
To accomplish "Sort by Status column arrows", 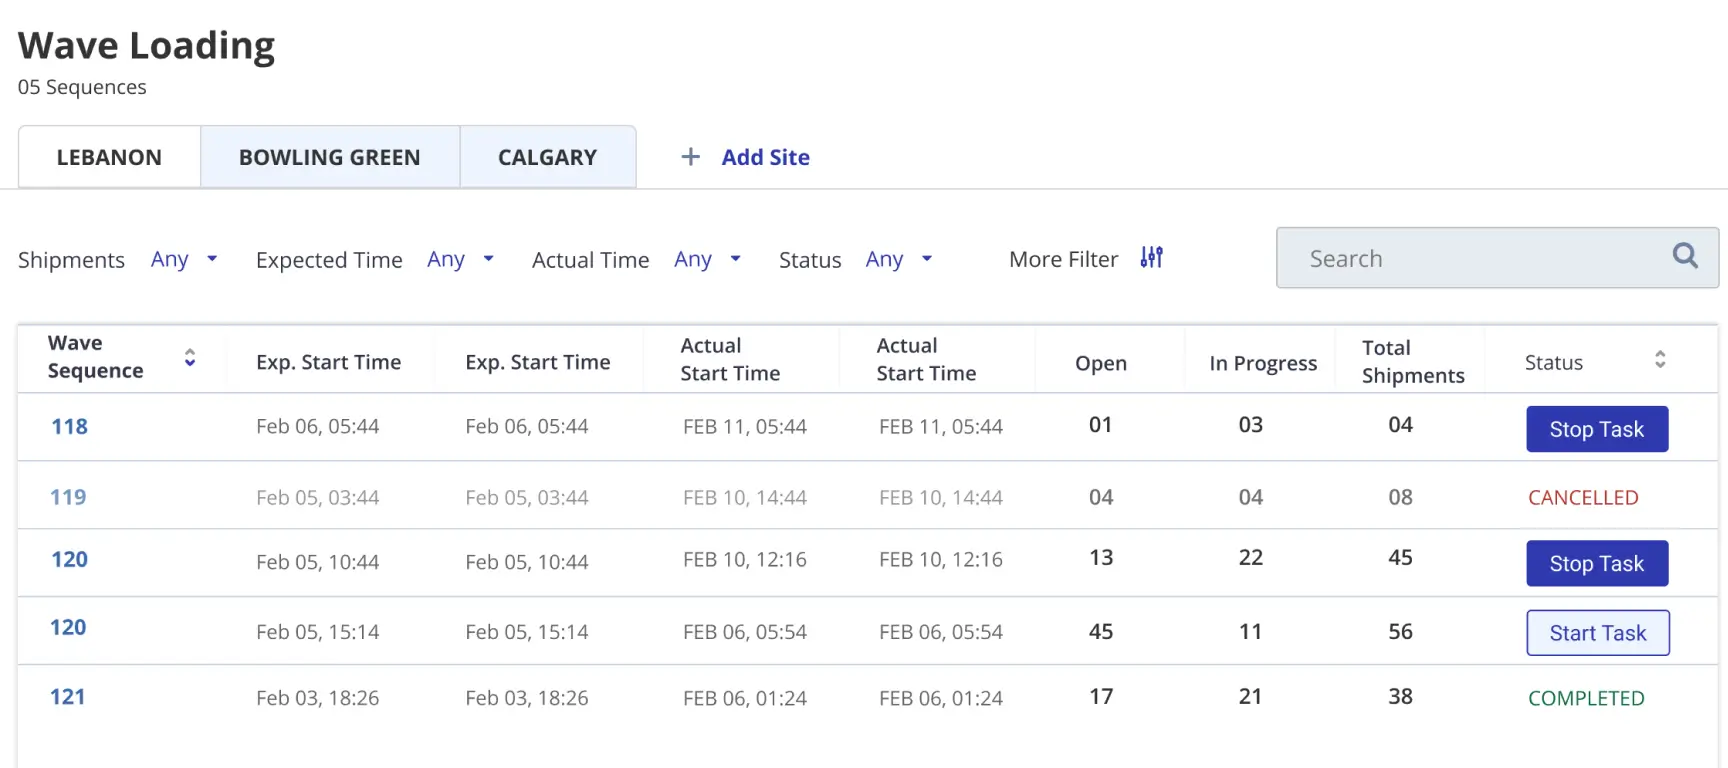I will pyautogui.click(x=1660, y=359).
